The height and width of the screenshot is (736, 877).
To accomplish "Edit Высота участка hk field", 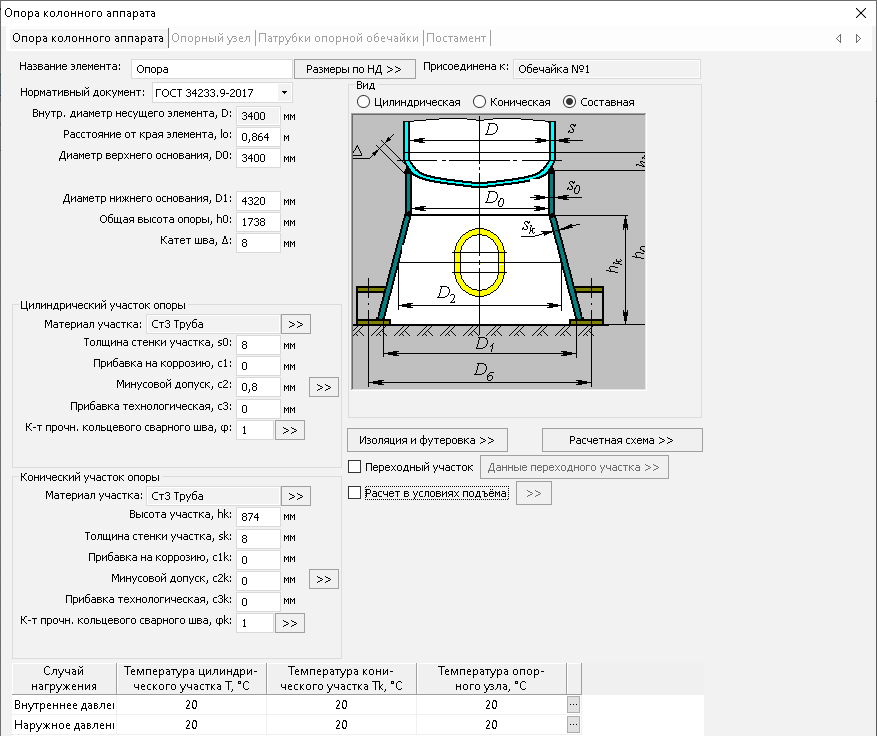I will pos(258,517).
